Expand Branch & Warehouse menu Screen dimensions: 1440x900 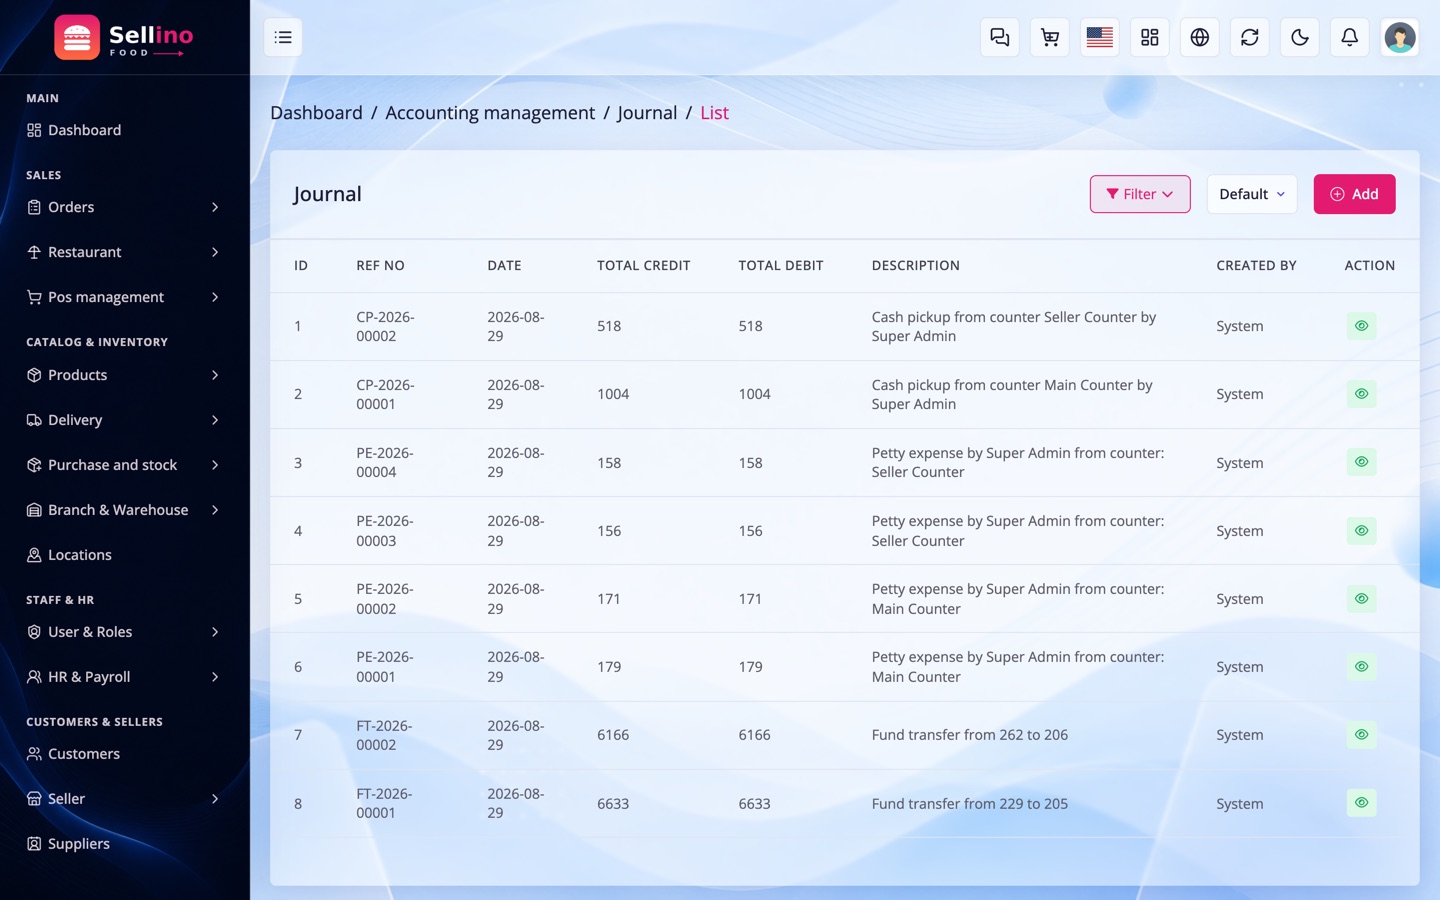(124, 510)
